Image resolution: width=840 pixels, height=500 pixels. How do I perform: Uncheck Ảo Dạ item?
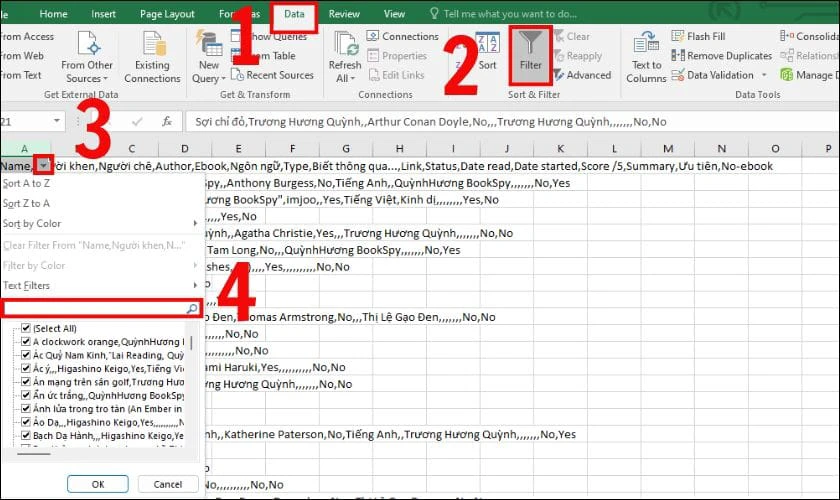(x=25, y=422)
